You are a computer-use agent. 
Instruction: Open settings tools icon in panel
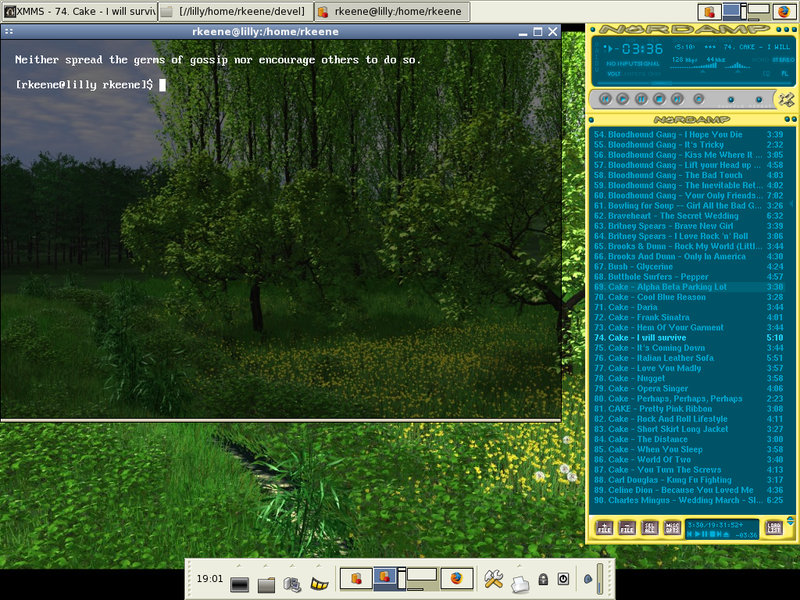tap(493, 579)
